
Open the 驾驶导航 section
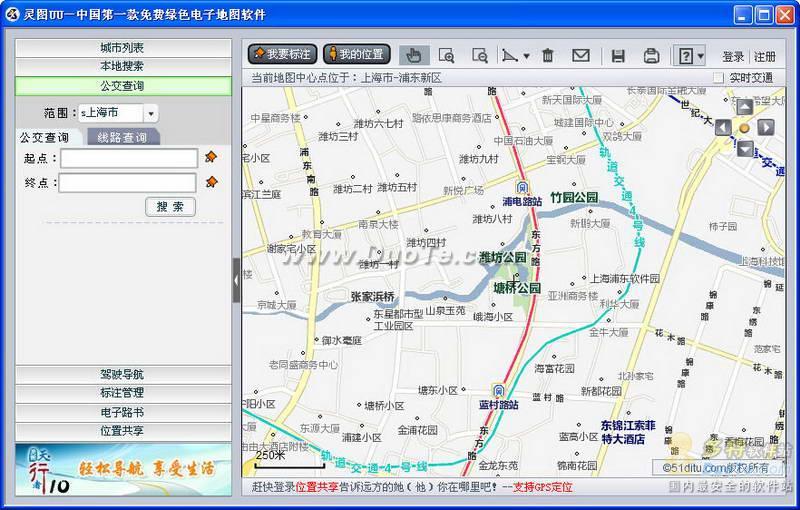(x=123, y=374)
